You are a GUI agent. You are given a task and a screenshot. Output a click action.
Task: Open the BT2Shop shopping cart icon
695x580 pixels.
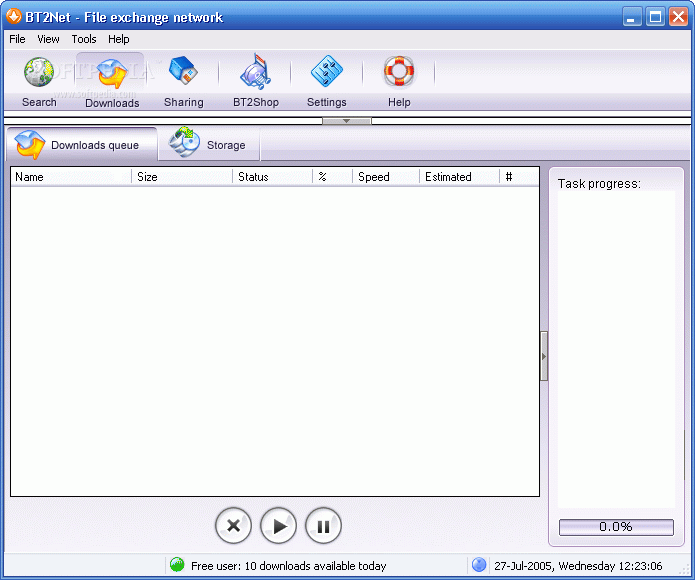click(x=255, y=71)
